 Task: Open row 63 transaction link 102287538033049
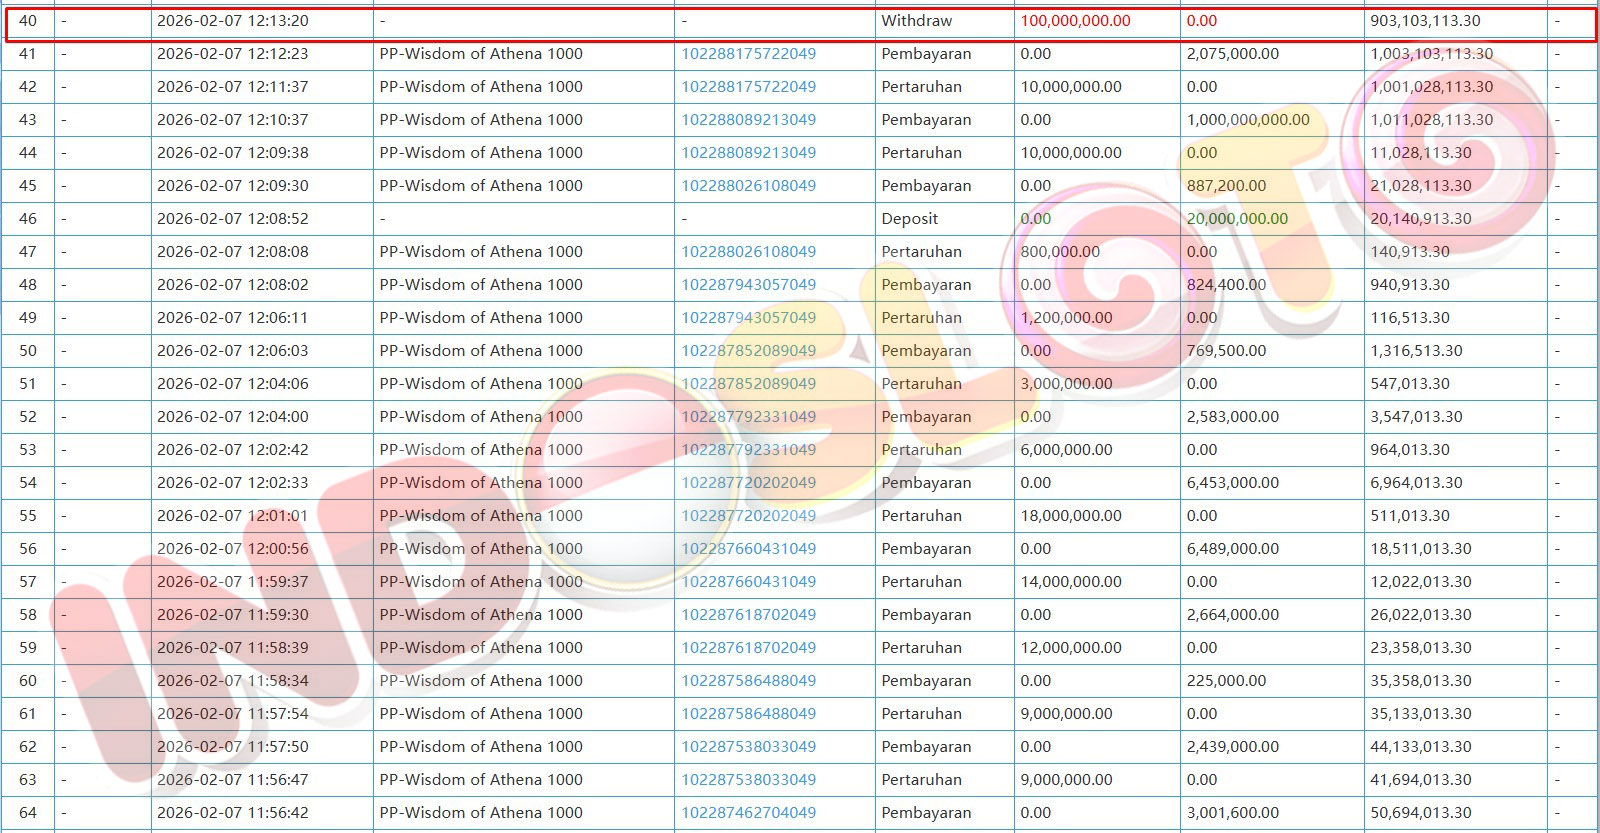tap(748, 780)
